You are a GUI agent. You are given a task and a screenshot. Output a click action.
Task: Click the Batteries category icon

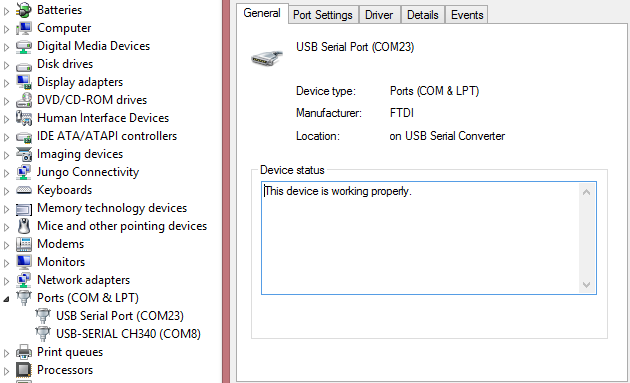point(24,10)
